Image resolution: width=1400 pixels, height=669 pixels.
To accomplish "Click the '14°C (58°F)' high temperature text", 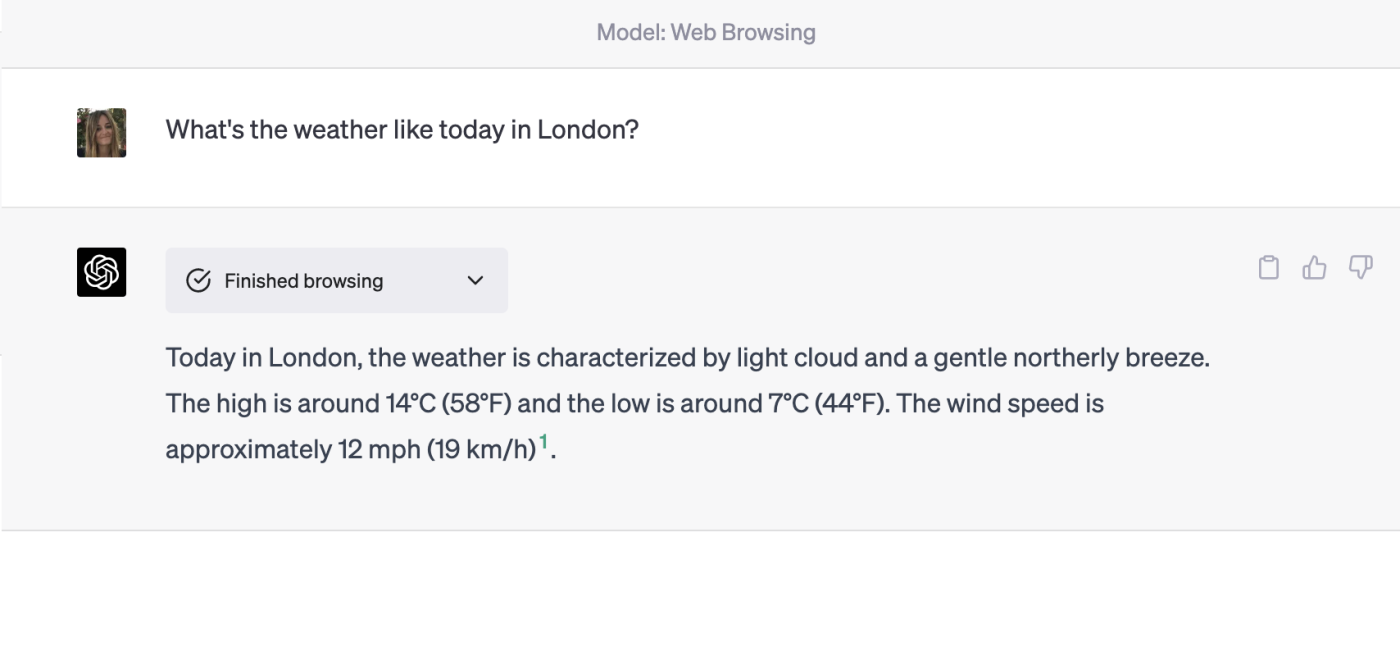I will point(449,403).
